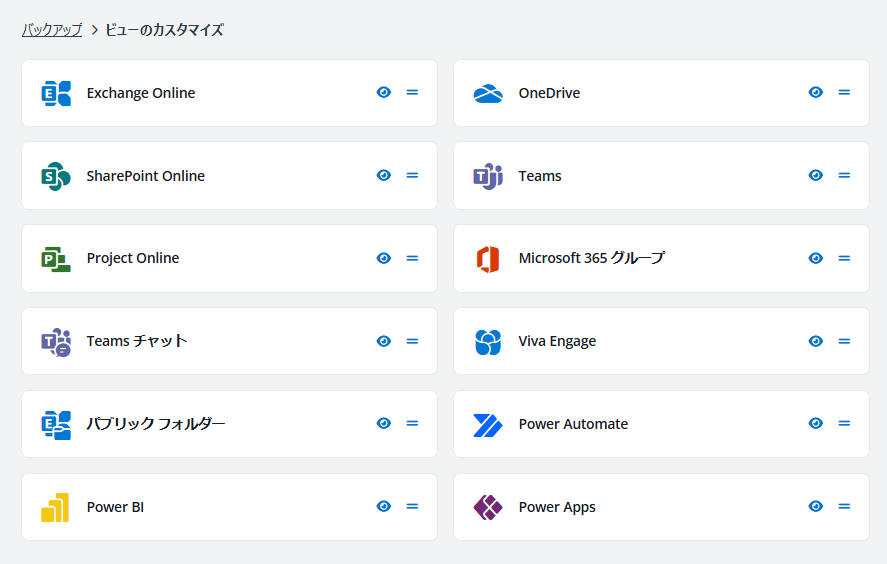Click the パブリック フォルダー reorder handle

pyautogui.click(x=412, y=423)
